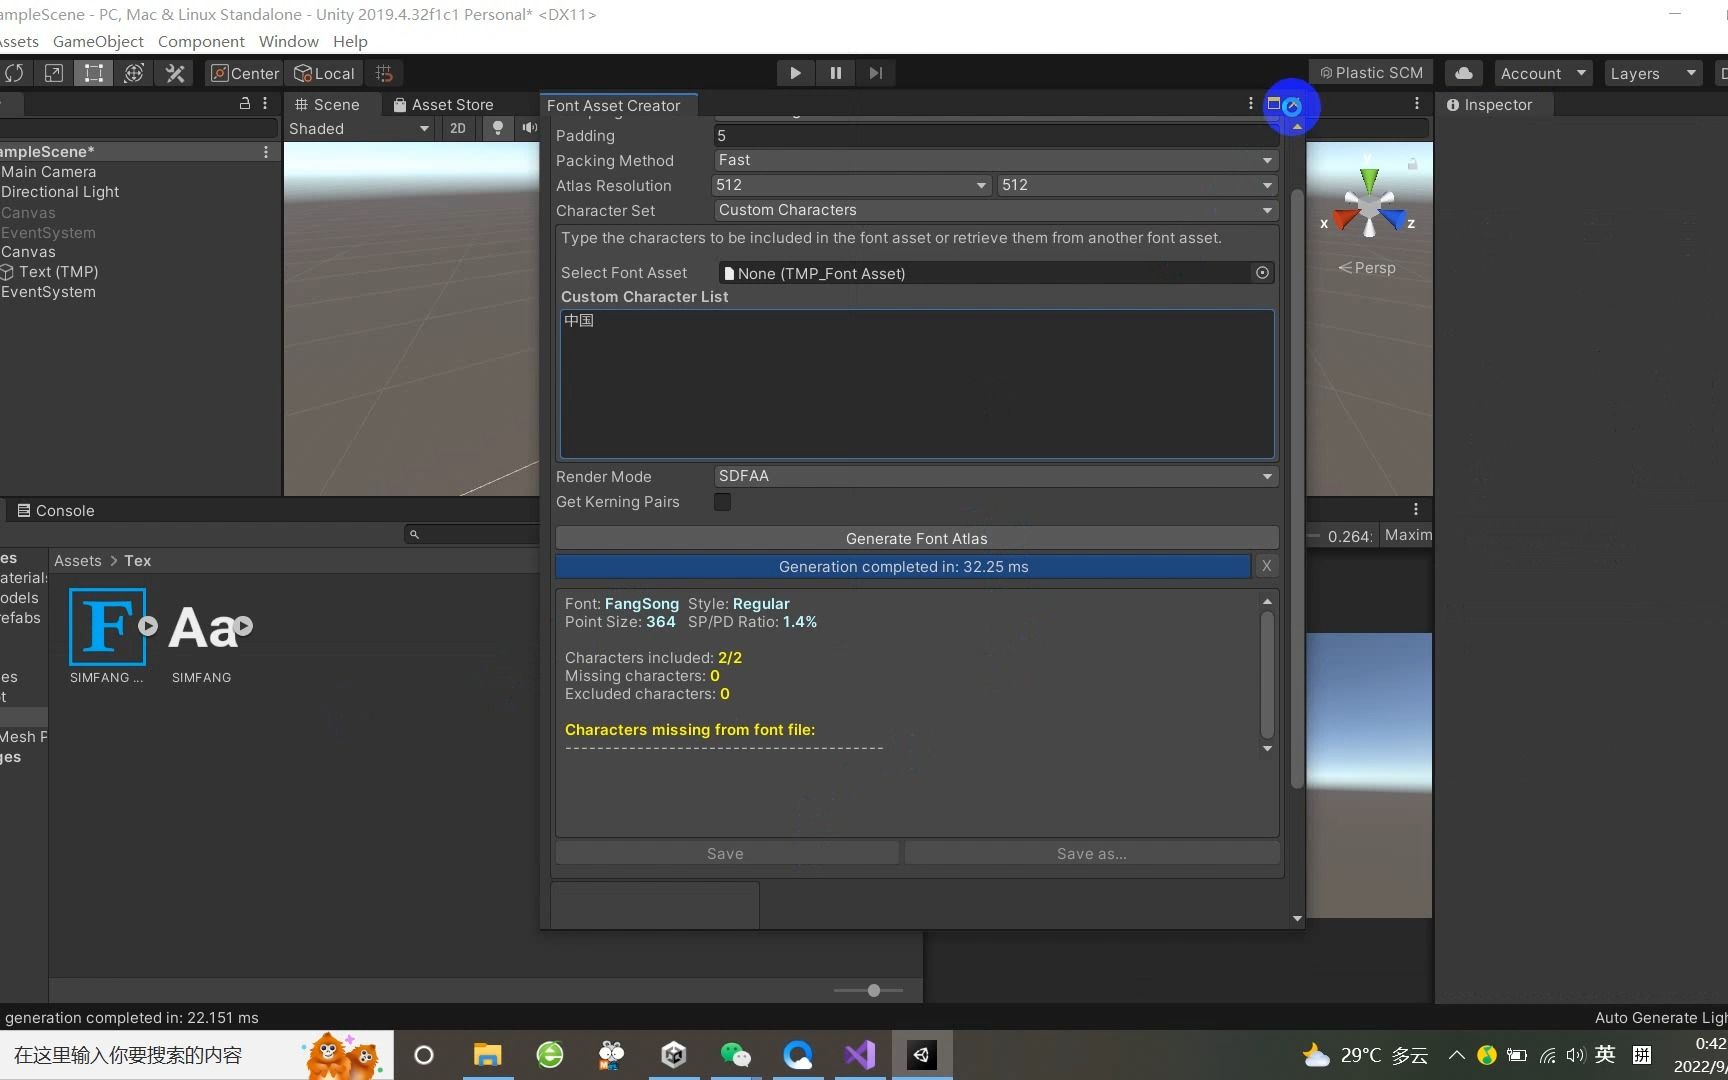Viewport: 1728px width, 1080px height.
Task: Open the Packing Method dropdown
Action: click(994, 160)
